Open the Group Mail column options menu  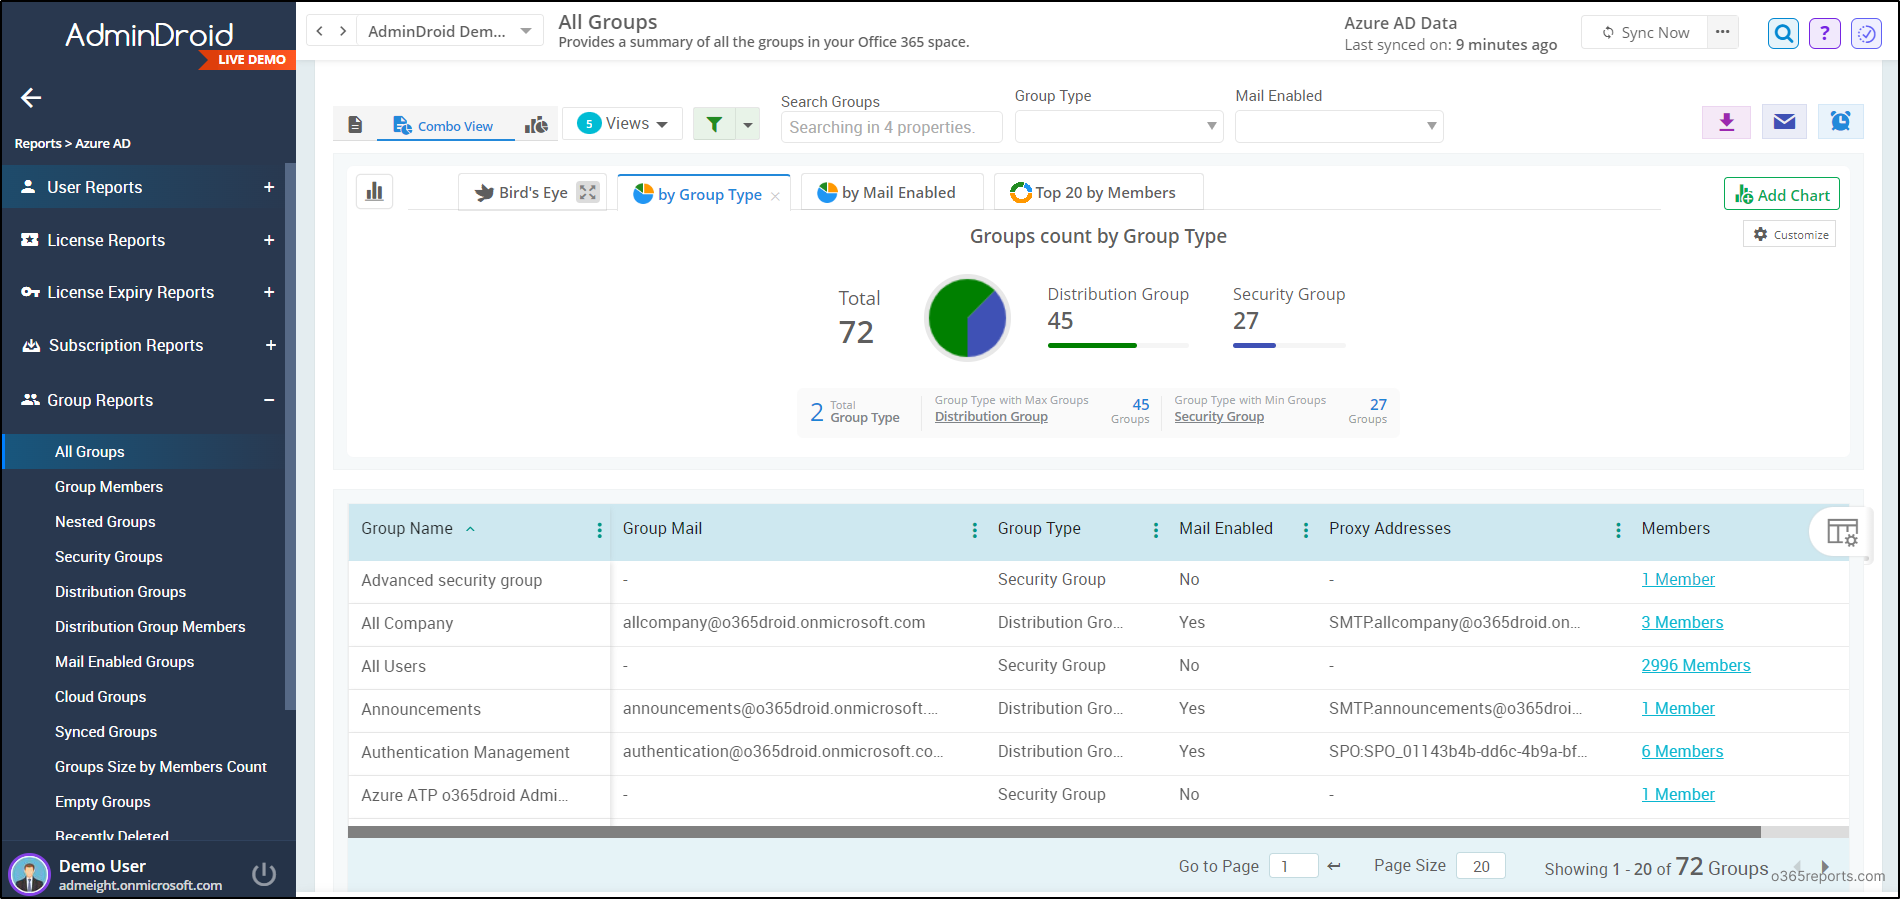(975, 530)
